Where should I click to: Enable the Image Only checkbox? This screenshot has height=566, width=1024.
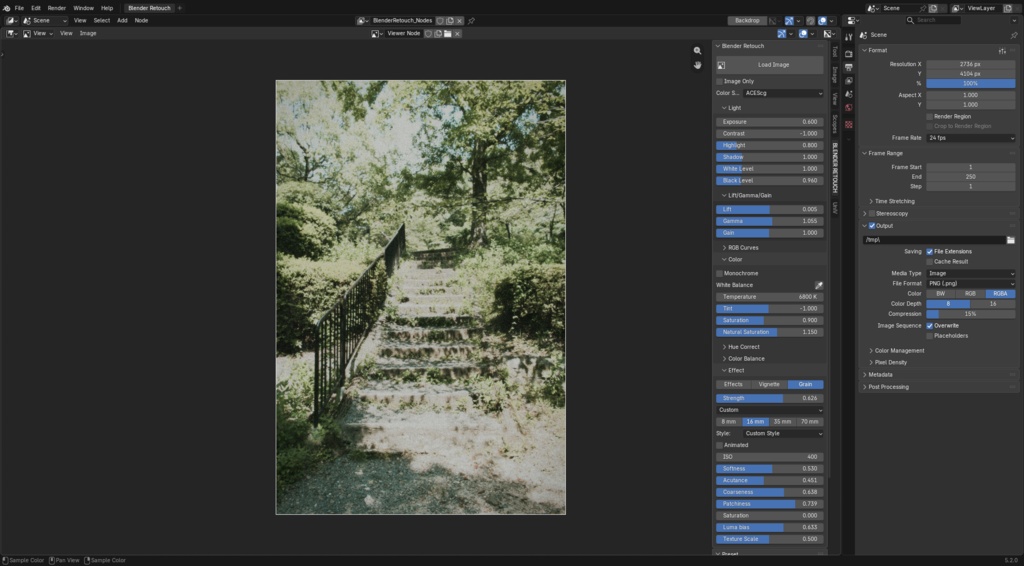[720, 82]
